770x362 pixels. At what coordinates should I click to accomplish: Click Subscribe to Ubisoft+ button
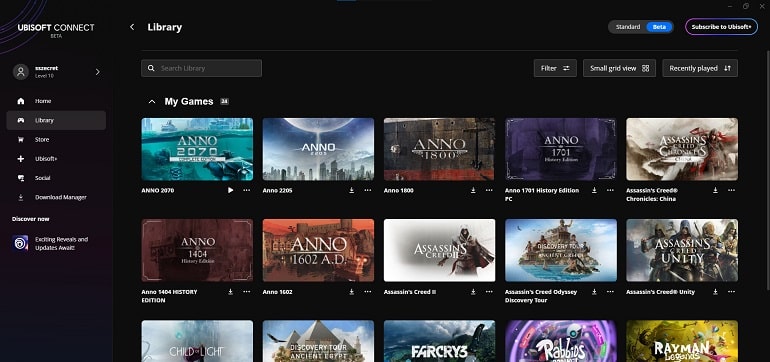721,27
